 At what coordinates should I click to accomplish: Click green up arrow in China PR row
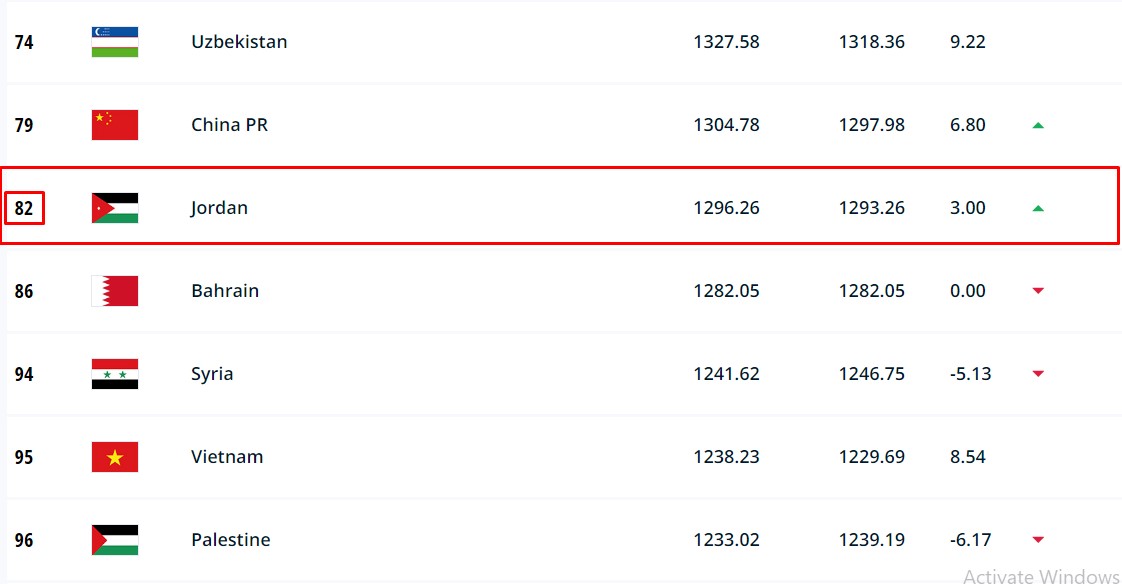click(1038, 125)
